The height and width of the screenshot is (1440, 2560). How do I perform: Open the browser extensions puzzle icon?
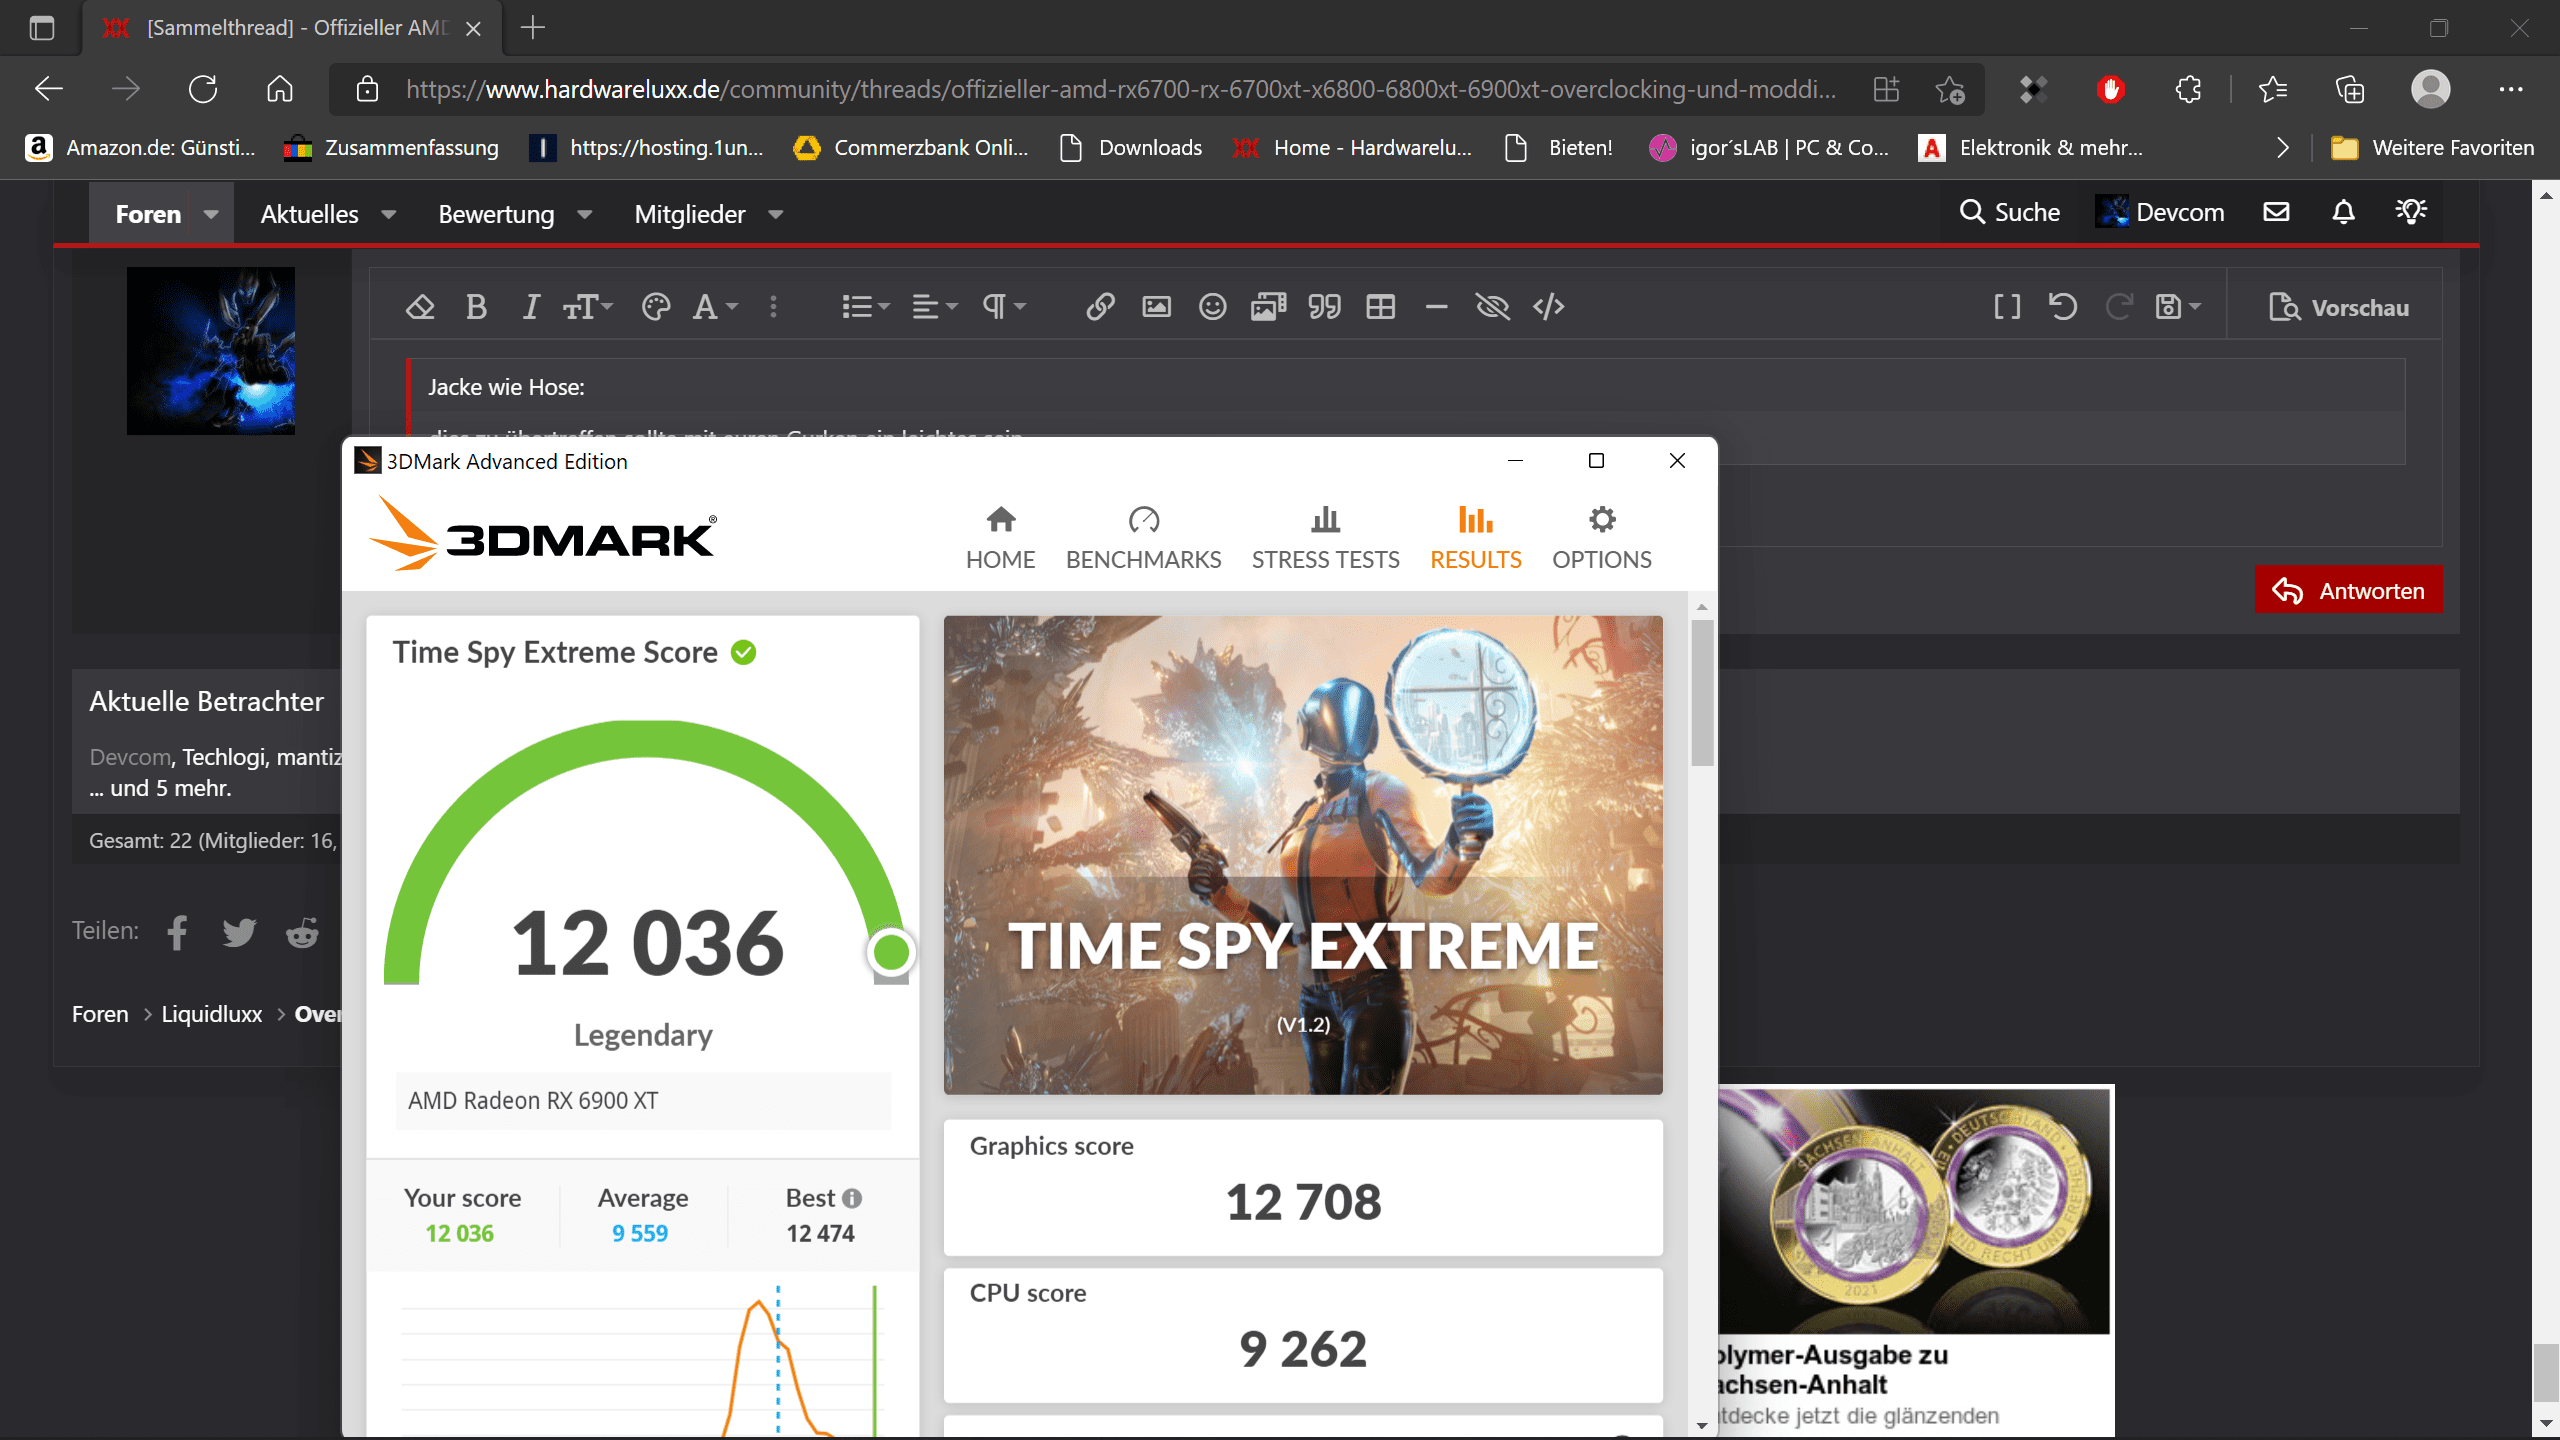(2188, 89)
